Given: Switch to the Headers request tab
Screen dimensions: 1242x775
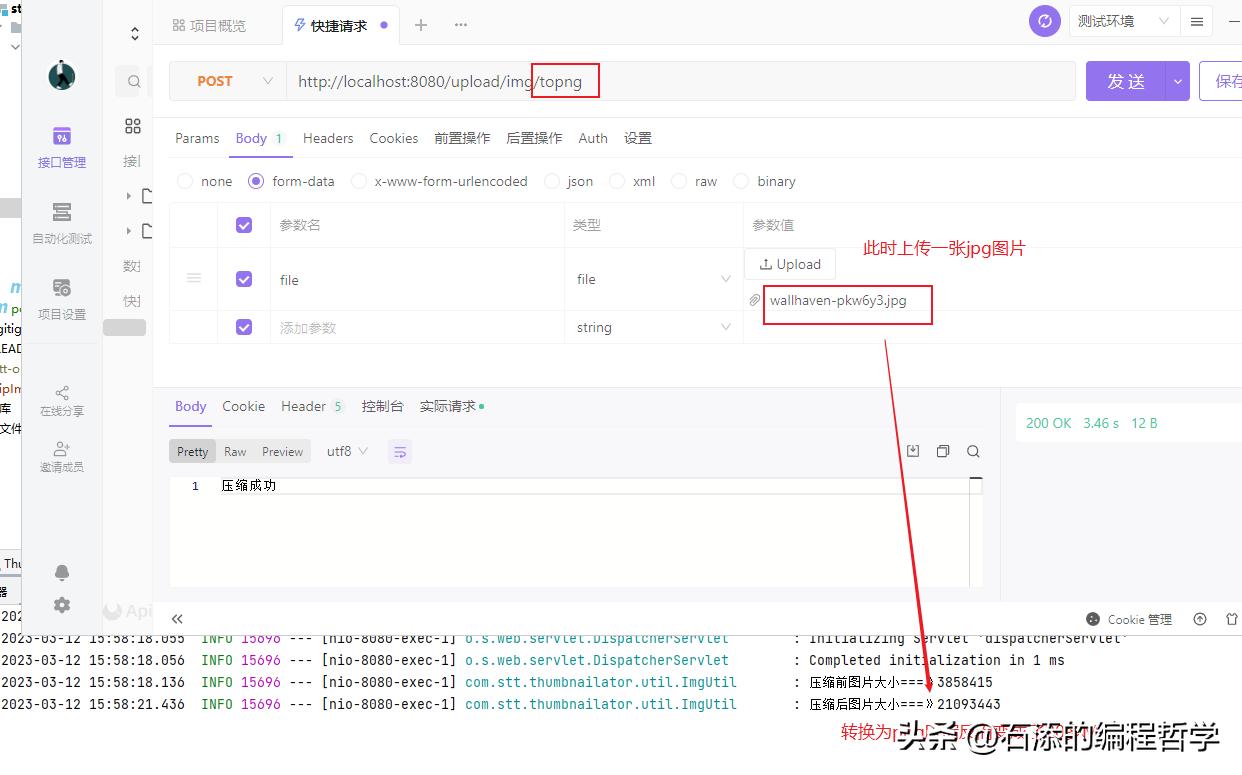Looking at the screenshot, I should tap(327, 138).
